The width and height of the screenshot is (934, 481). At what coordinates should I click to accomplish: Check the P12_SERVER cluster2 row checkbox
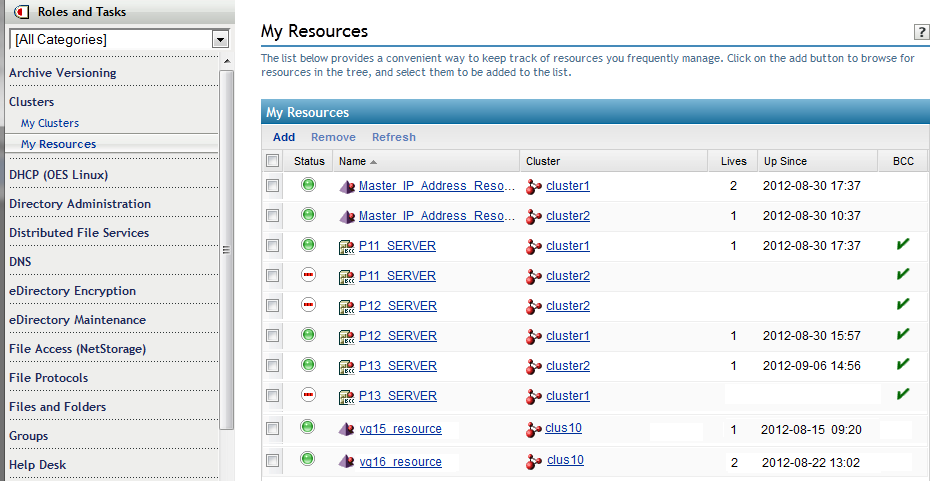[x=273, y=305]
